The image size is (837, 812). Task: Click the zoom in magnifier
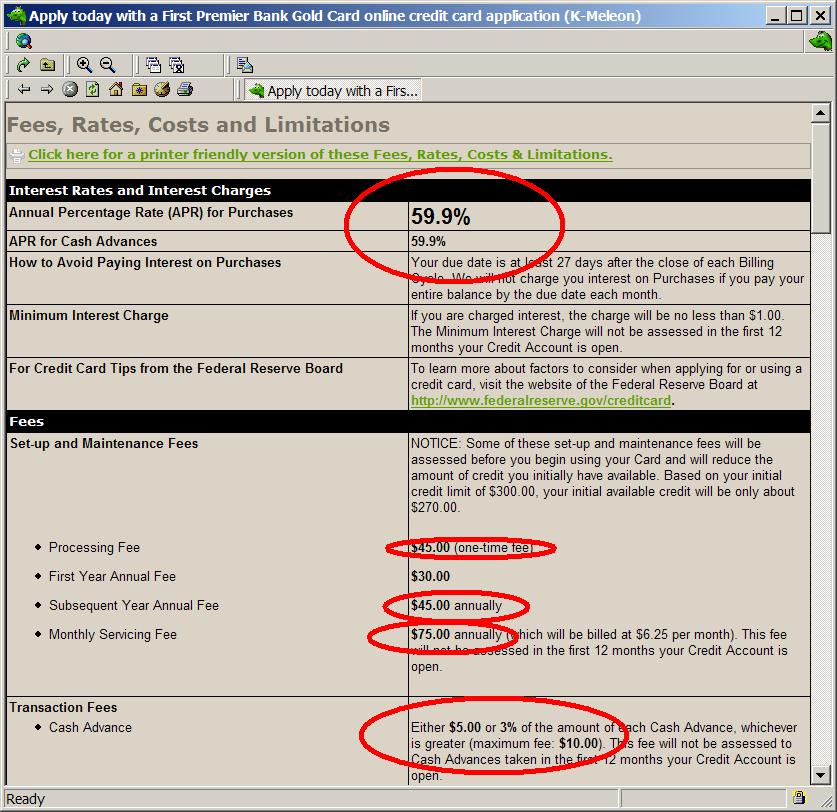(84, 65)
